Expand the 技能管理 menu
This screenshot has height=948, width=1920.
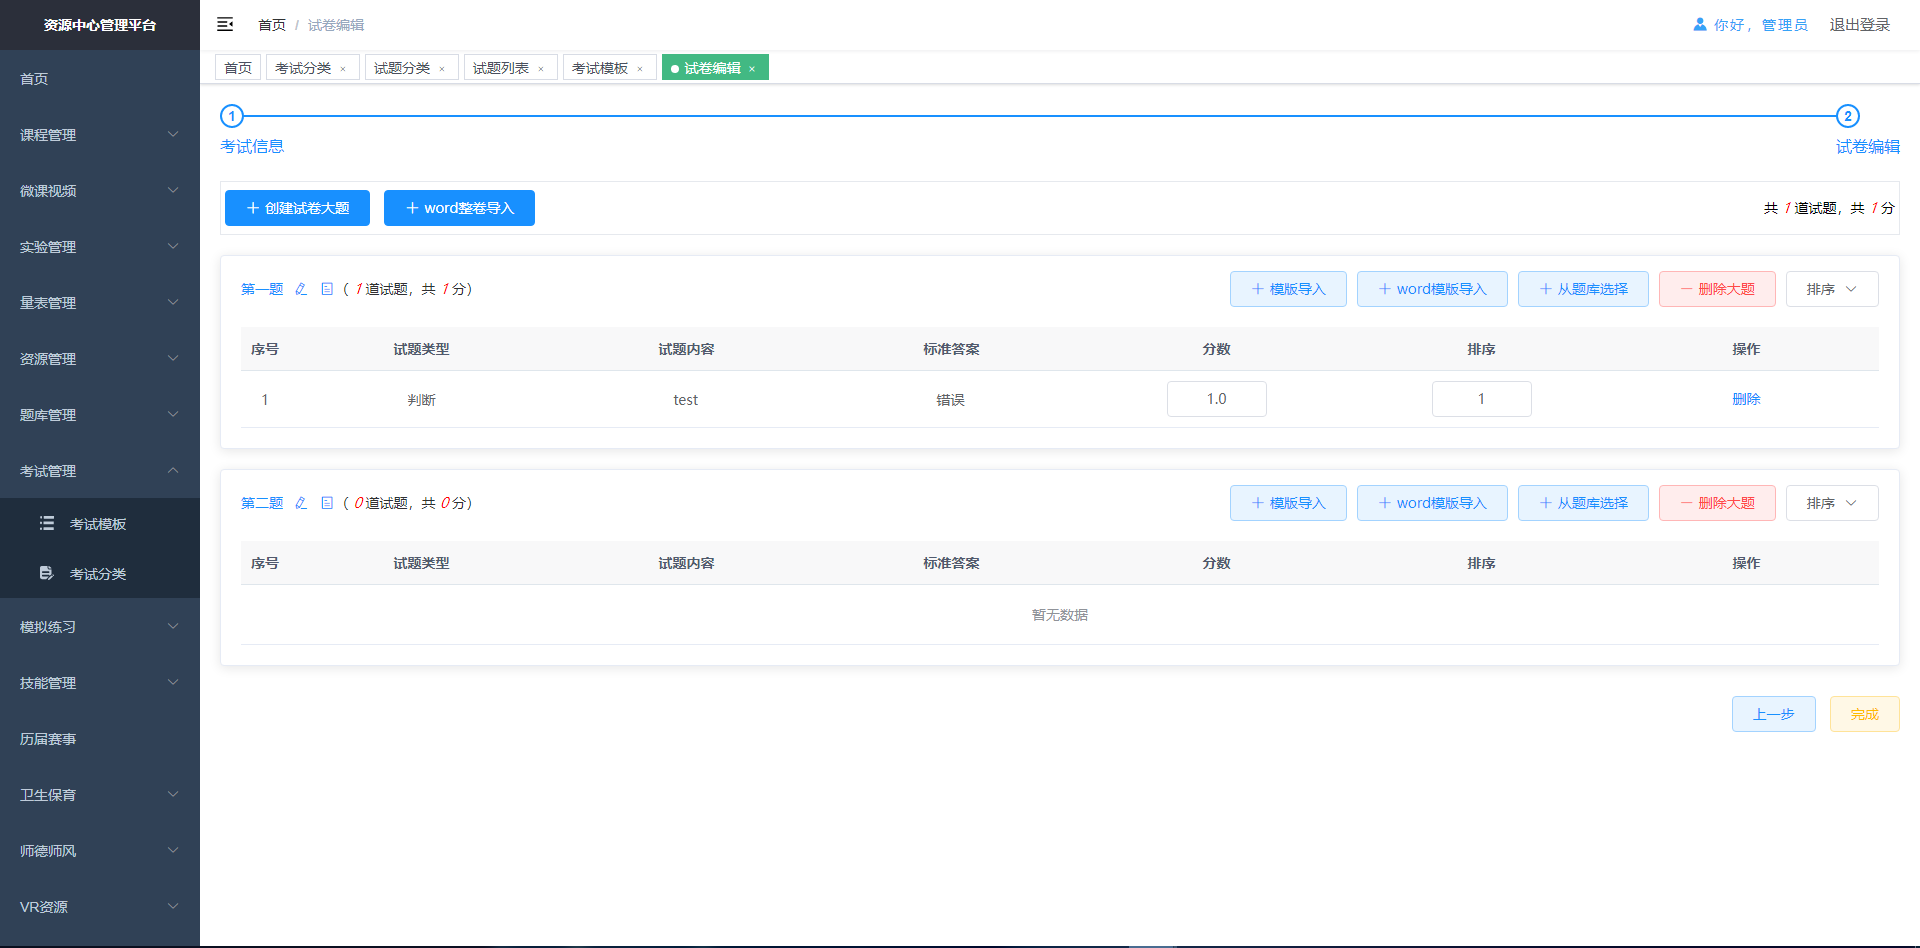[x=100, y=683]
